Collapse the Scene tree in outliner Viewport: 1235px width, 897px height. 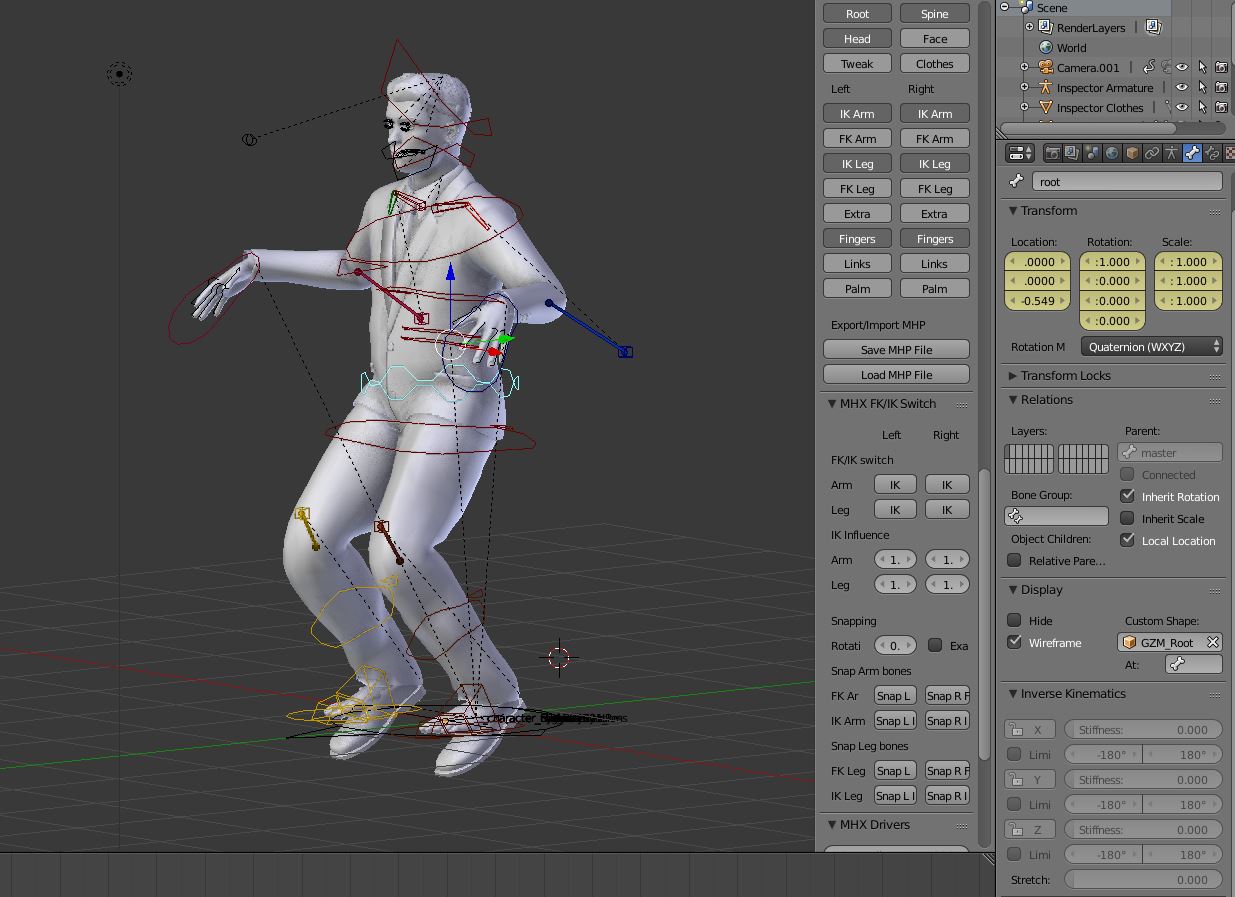point(1005,7)
